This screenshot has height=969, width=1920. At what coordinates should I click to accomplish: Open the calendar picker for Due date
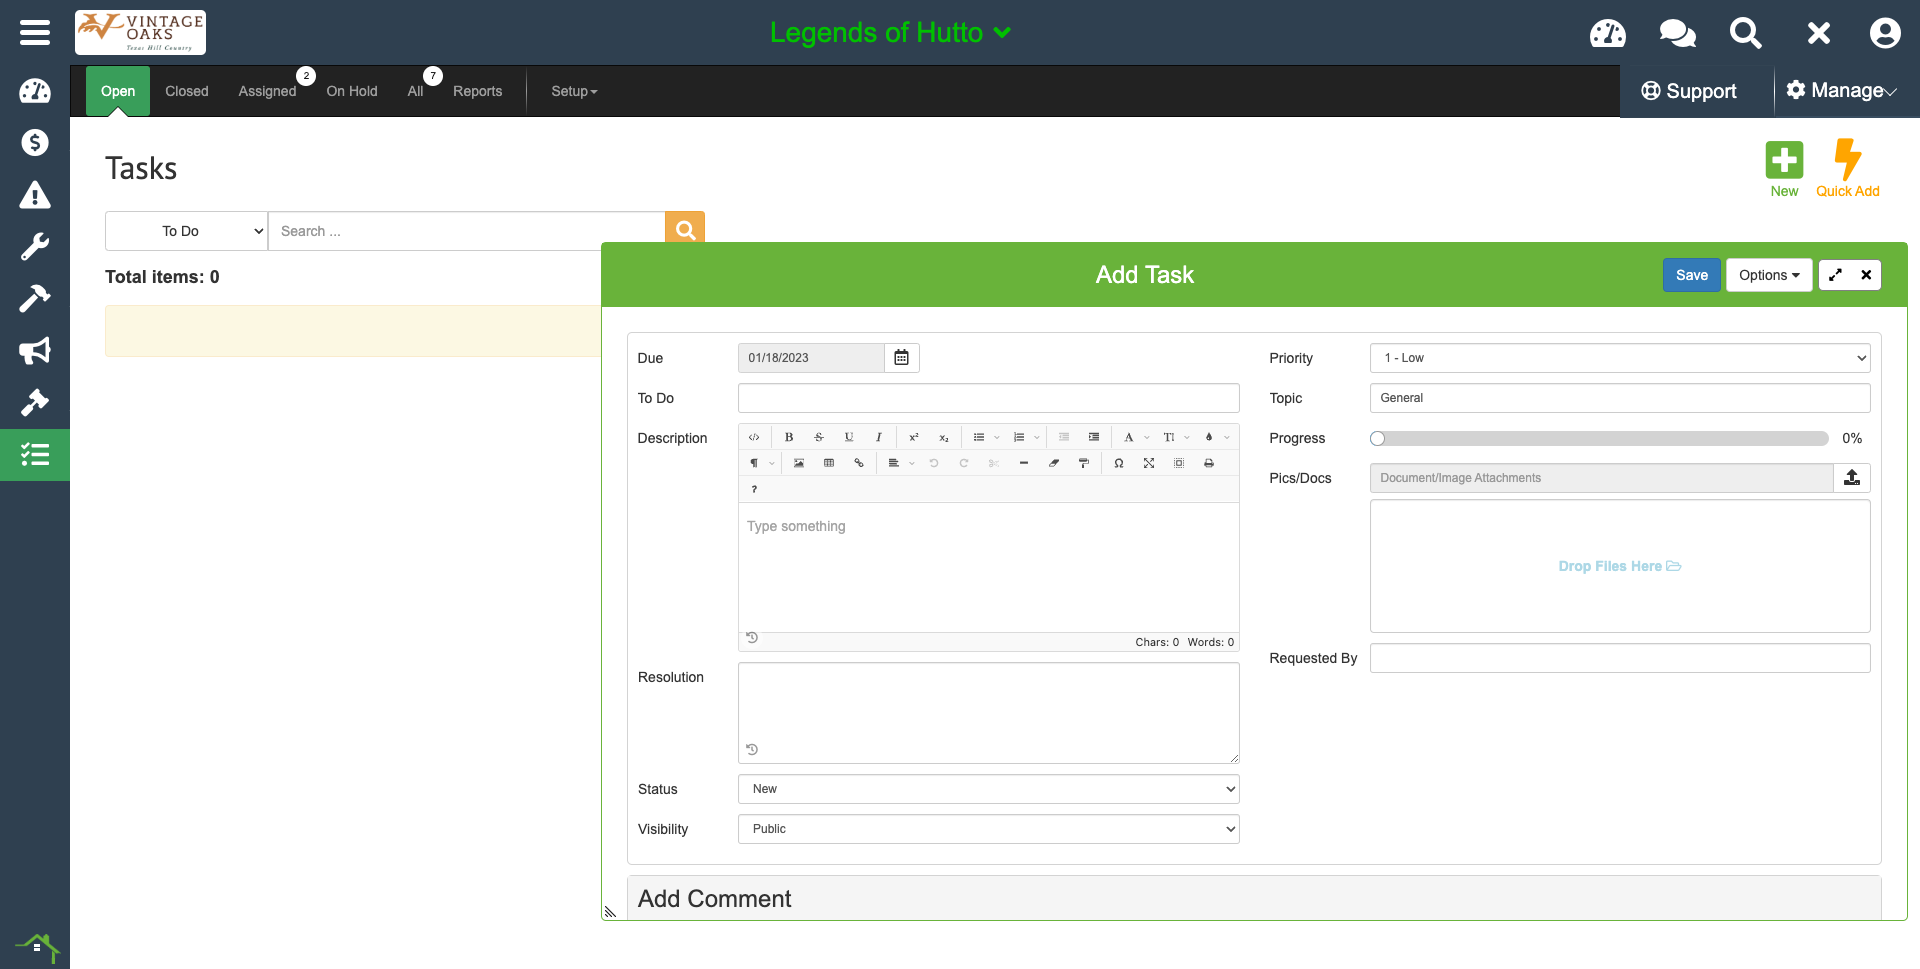tap(901, 358)
